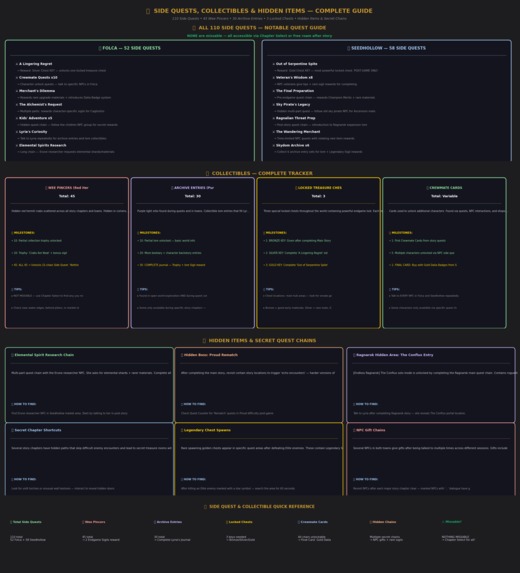Click the green 'Missable?' quick reference label
This screenshot has height=573, width=520.
pos(453,522)
